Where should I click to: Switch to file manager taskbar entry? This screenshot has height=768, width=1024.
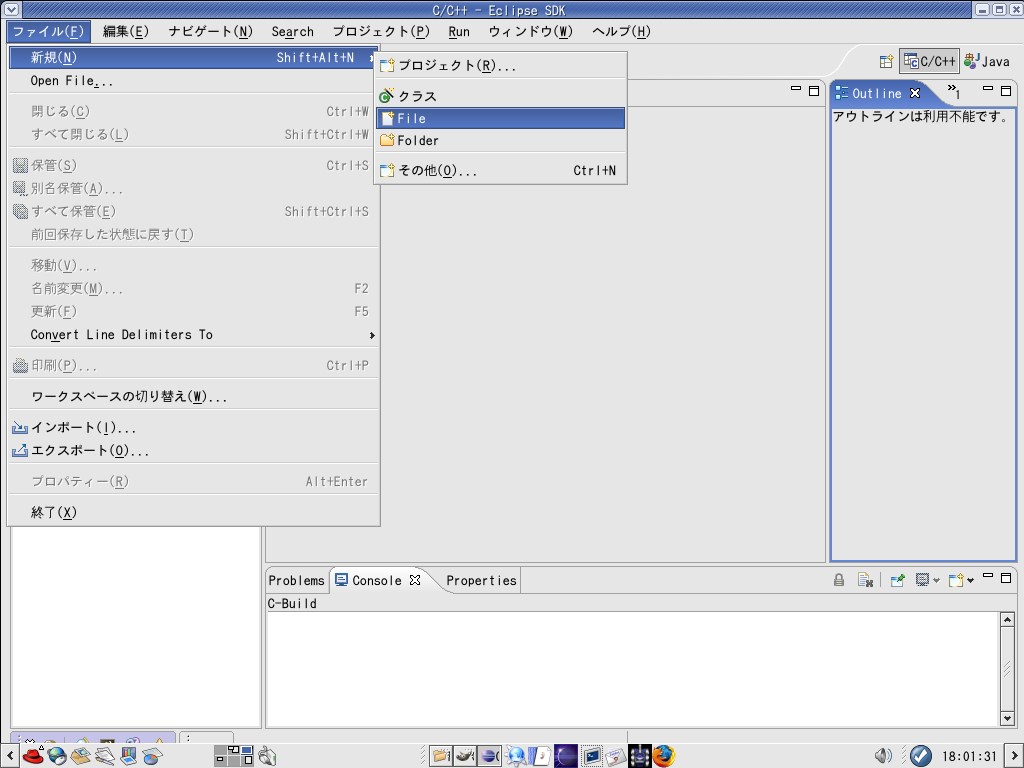[x=441, y=756]
